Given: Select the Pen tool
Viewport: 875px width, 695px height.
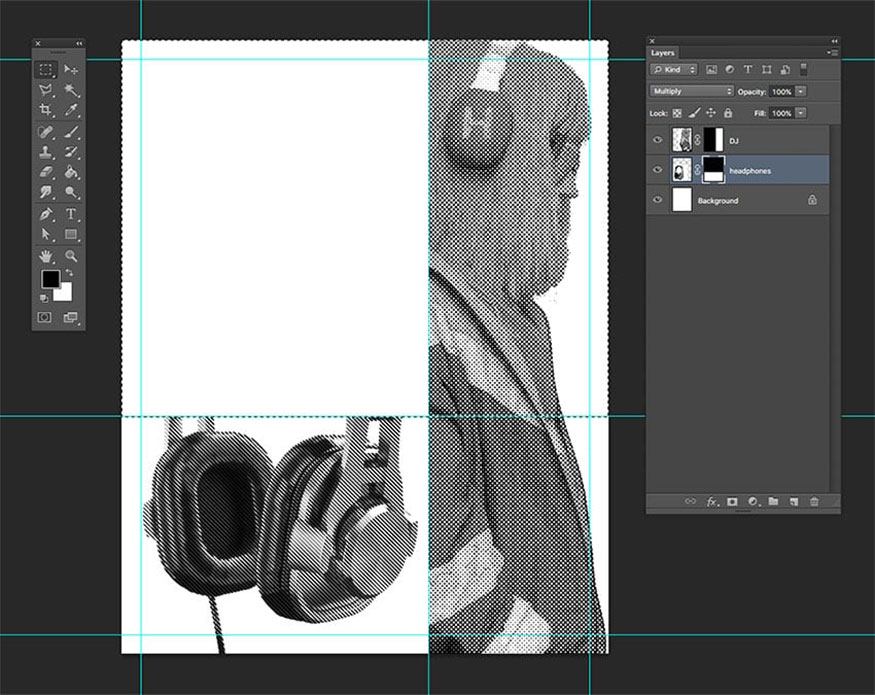Looking at the screenshot, I should point(45,214).
